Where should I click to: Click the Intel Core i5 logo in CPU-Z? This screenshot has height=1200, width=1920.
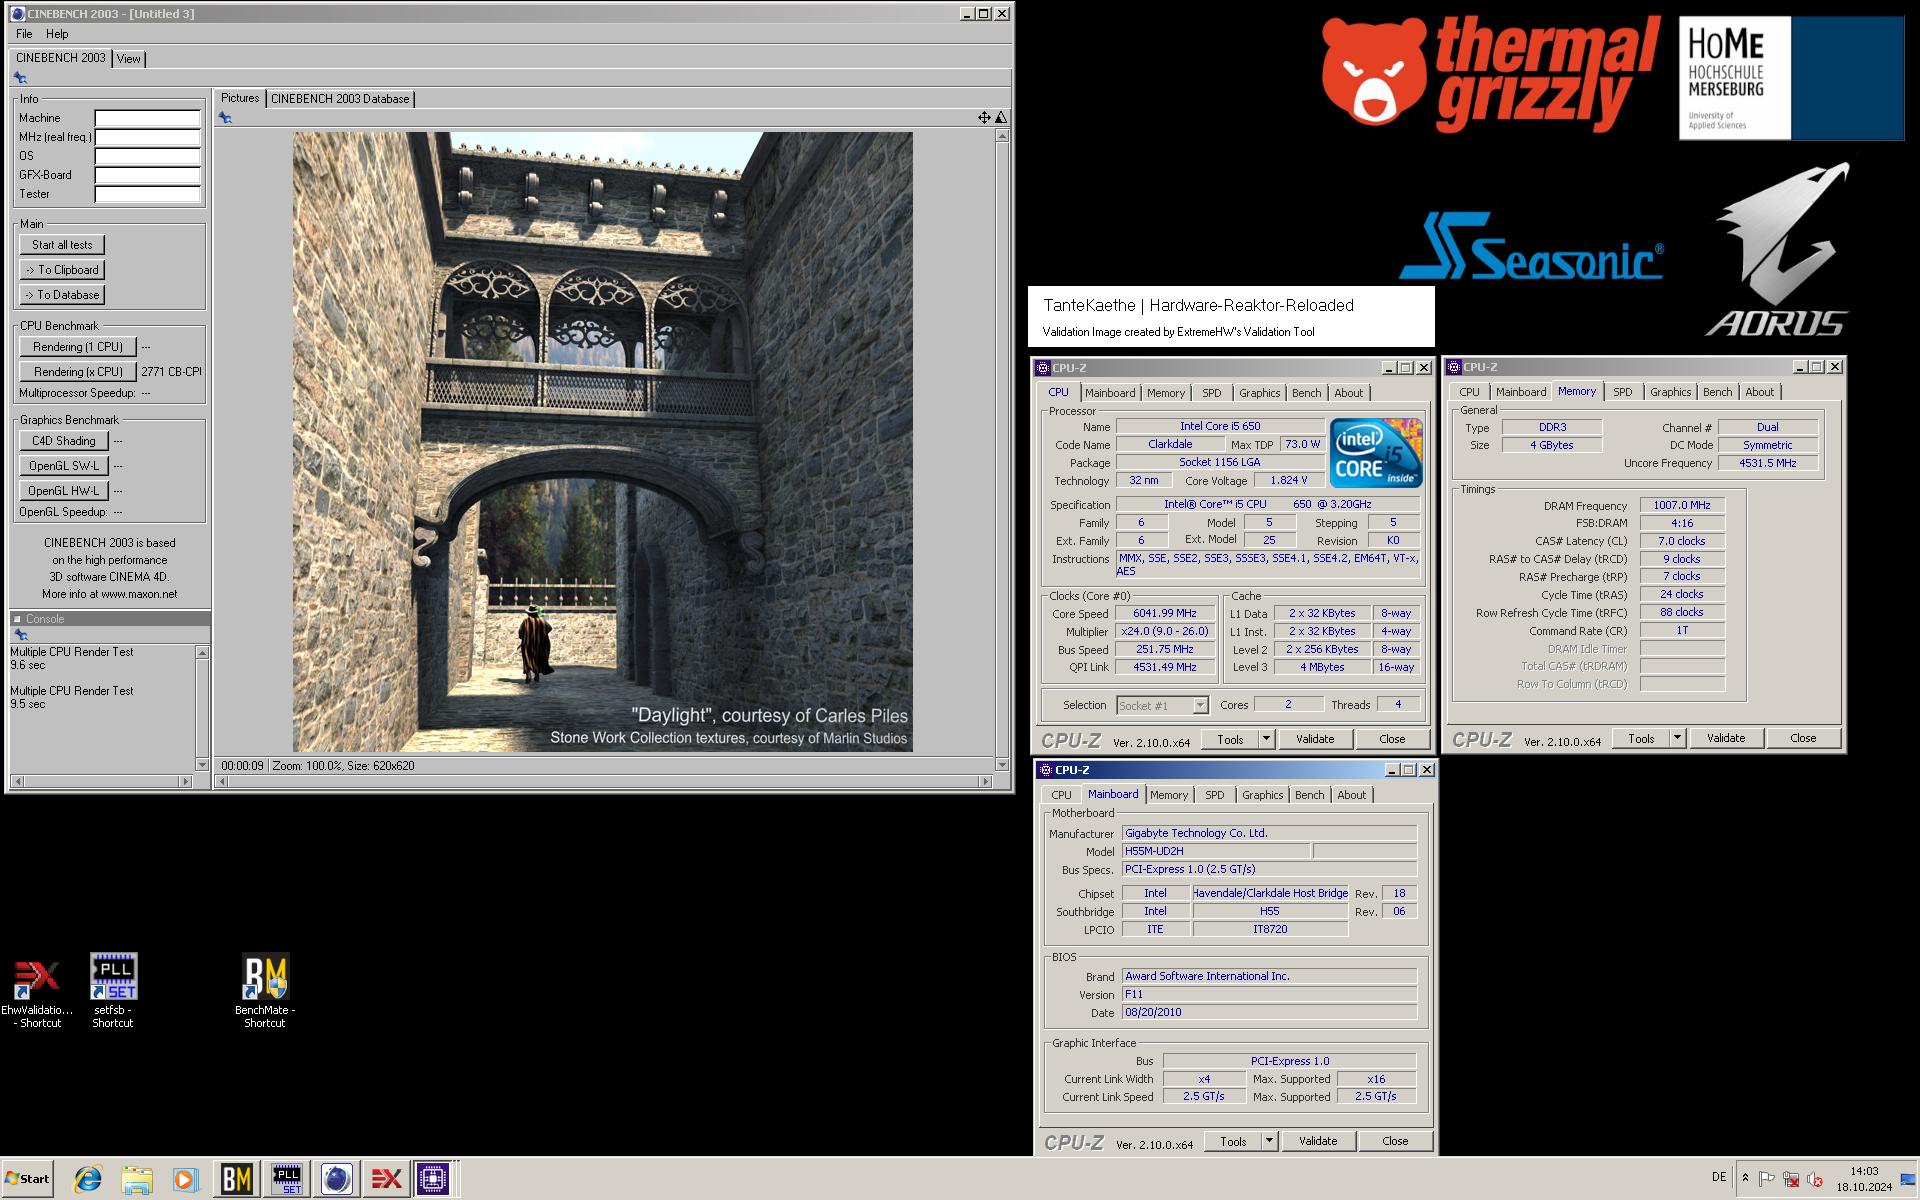click(1376, 452)
